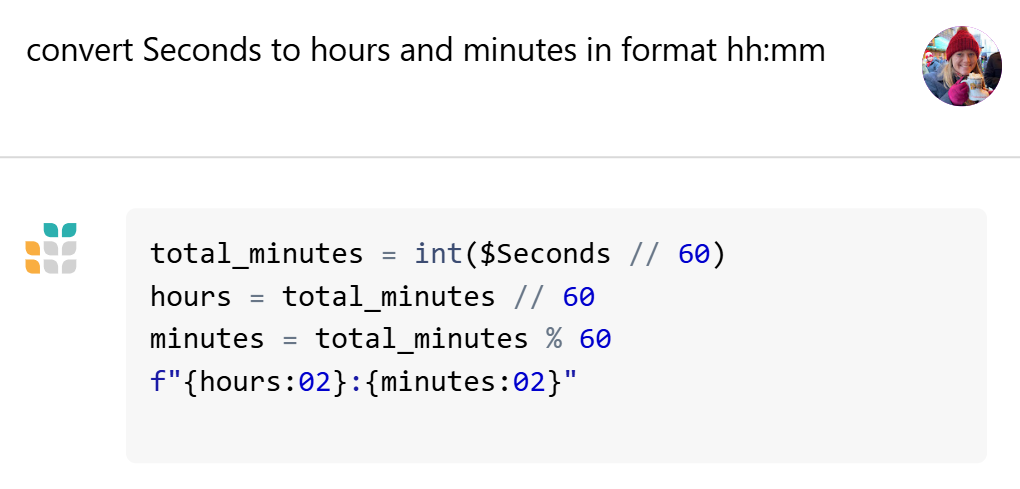Image resolution: width=1020 pixels, height=489 pixels.
Task: Click the "minutes" variable starting the third line
Action: tap(207, 339)
